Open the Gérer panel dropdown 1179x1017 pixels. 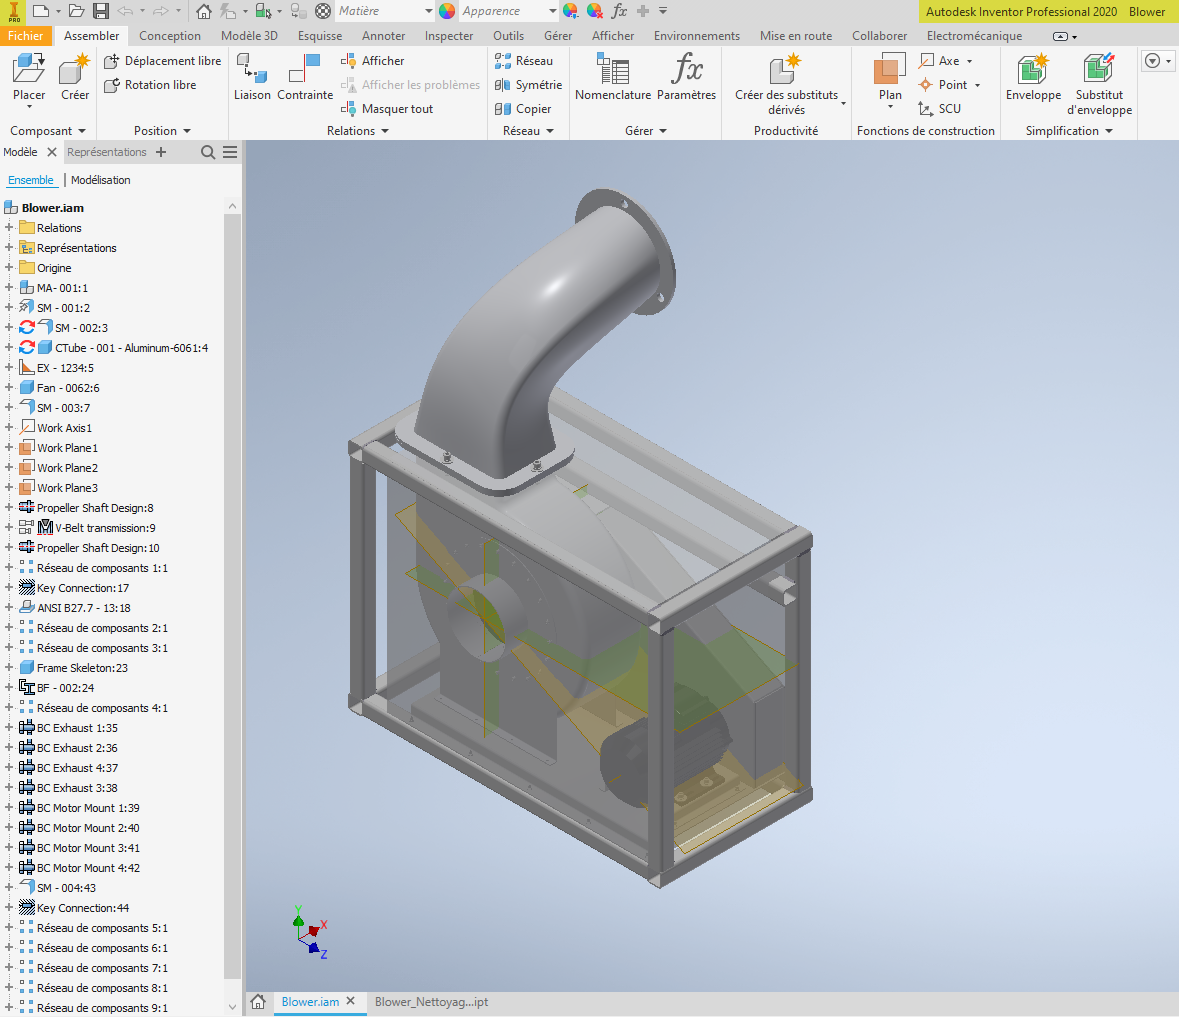[665, 130]
